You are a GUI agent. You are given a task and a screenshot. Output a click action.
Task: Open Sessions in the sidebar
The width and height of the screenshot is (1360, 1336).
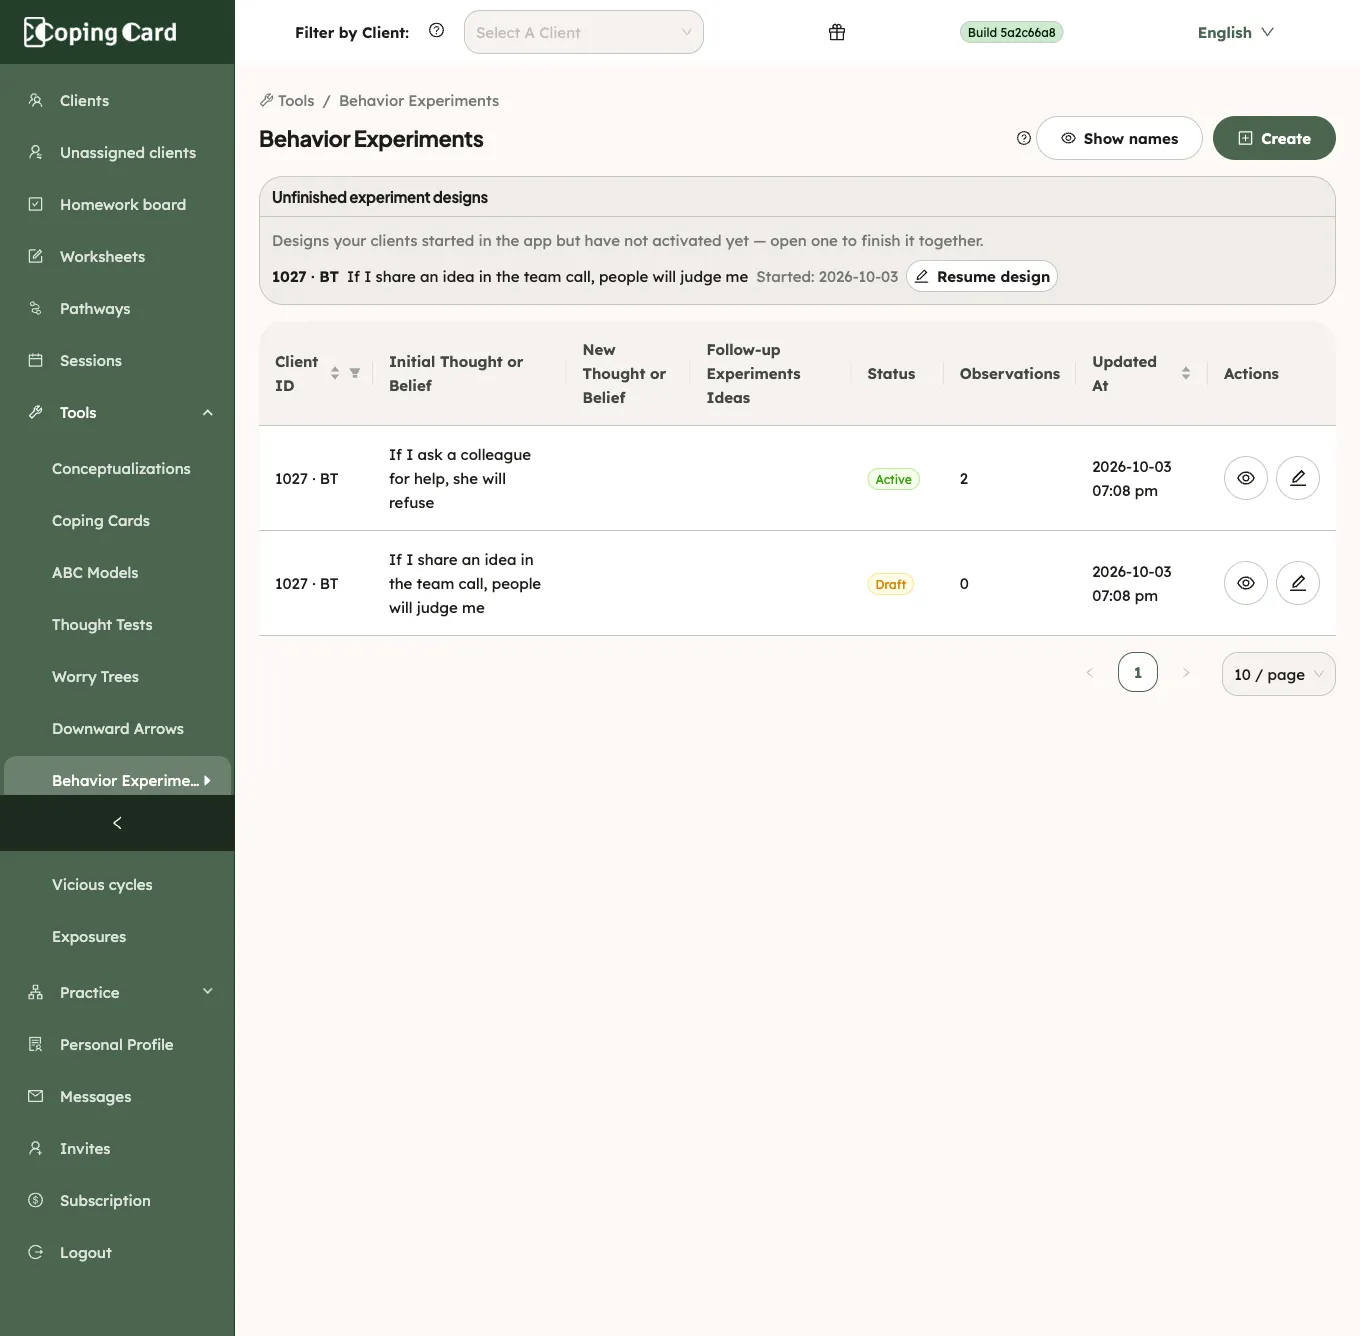117,360
